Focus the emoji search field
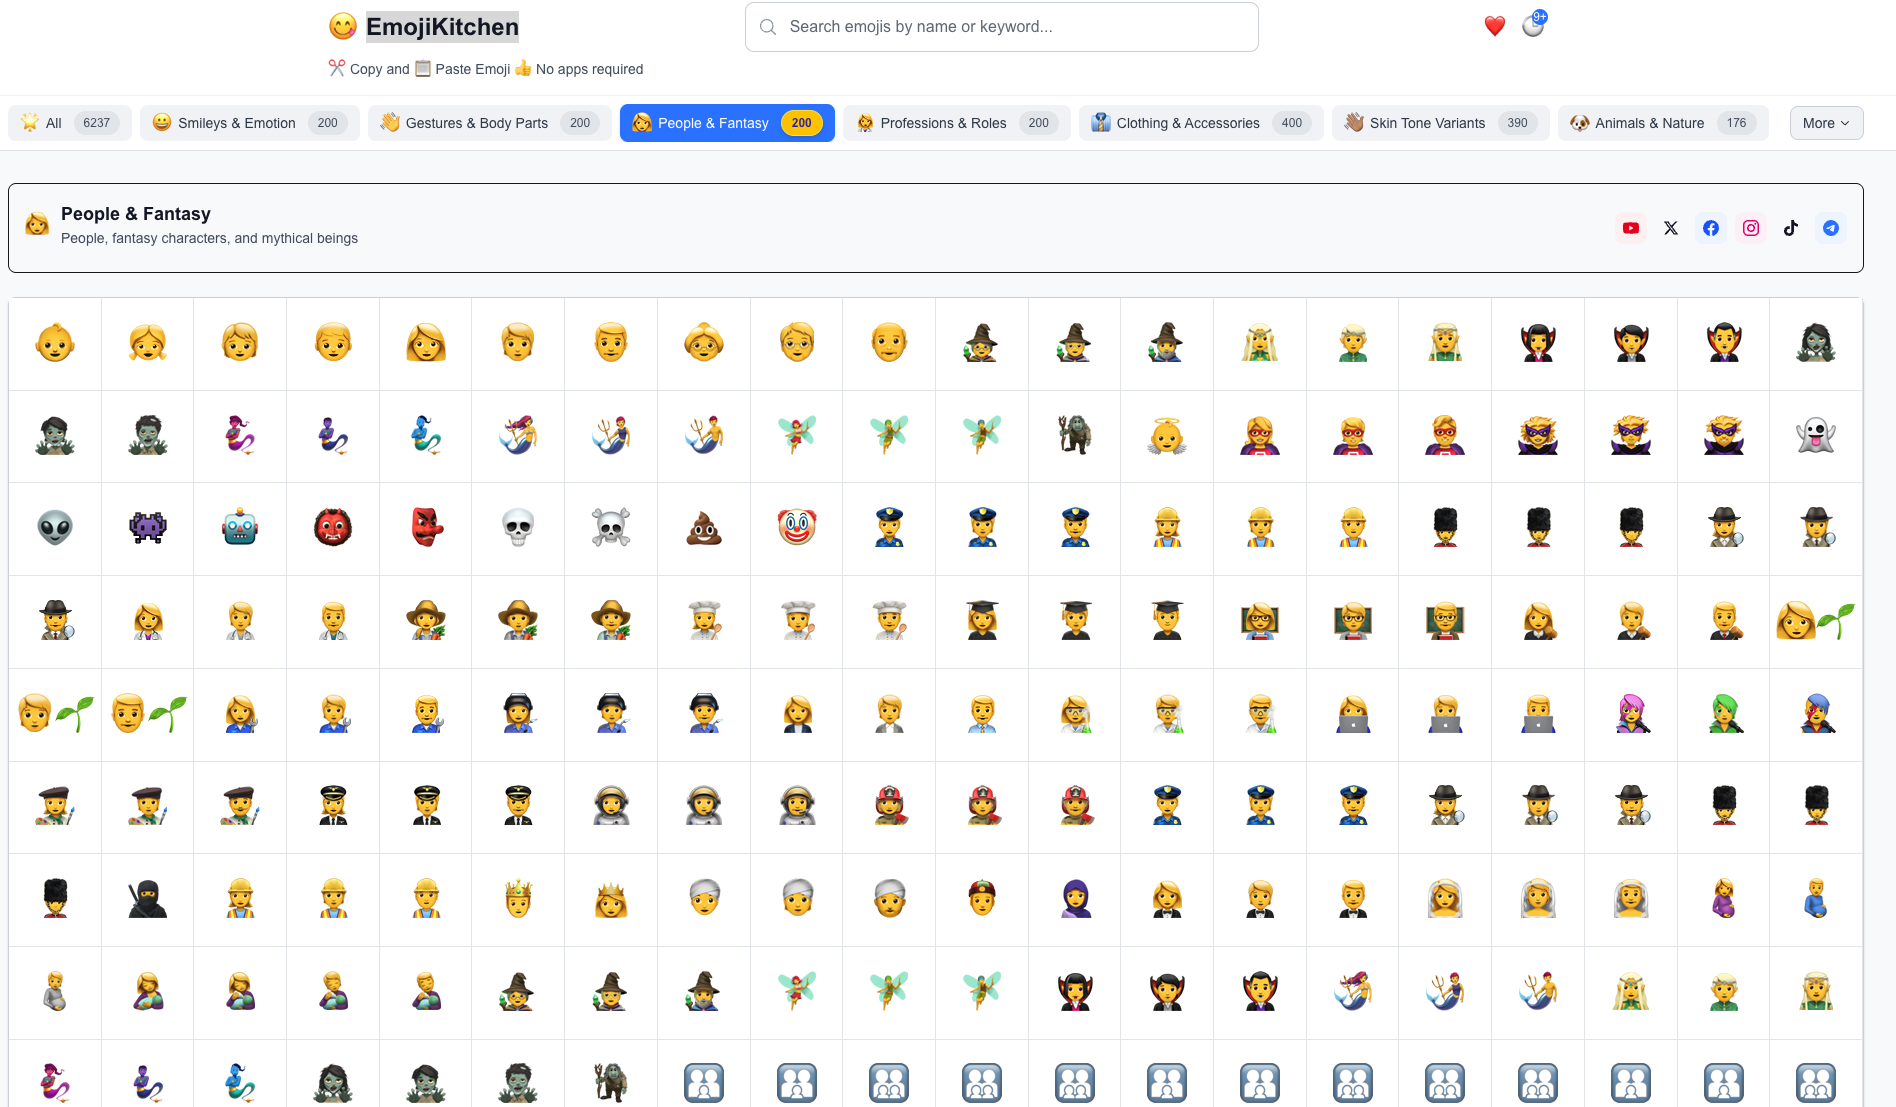 (1002, 27)
